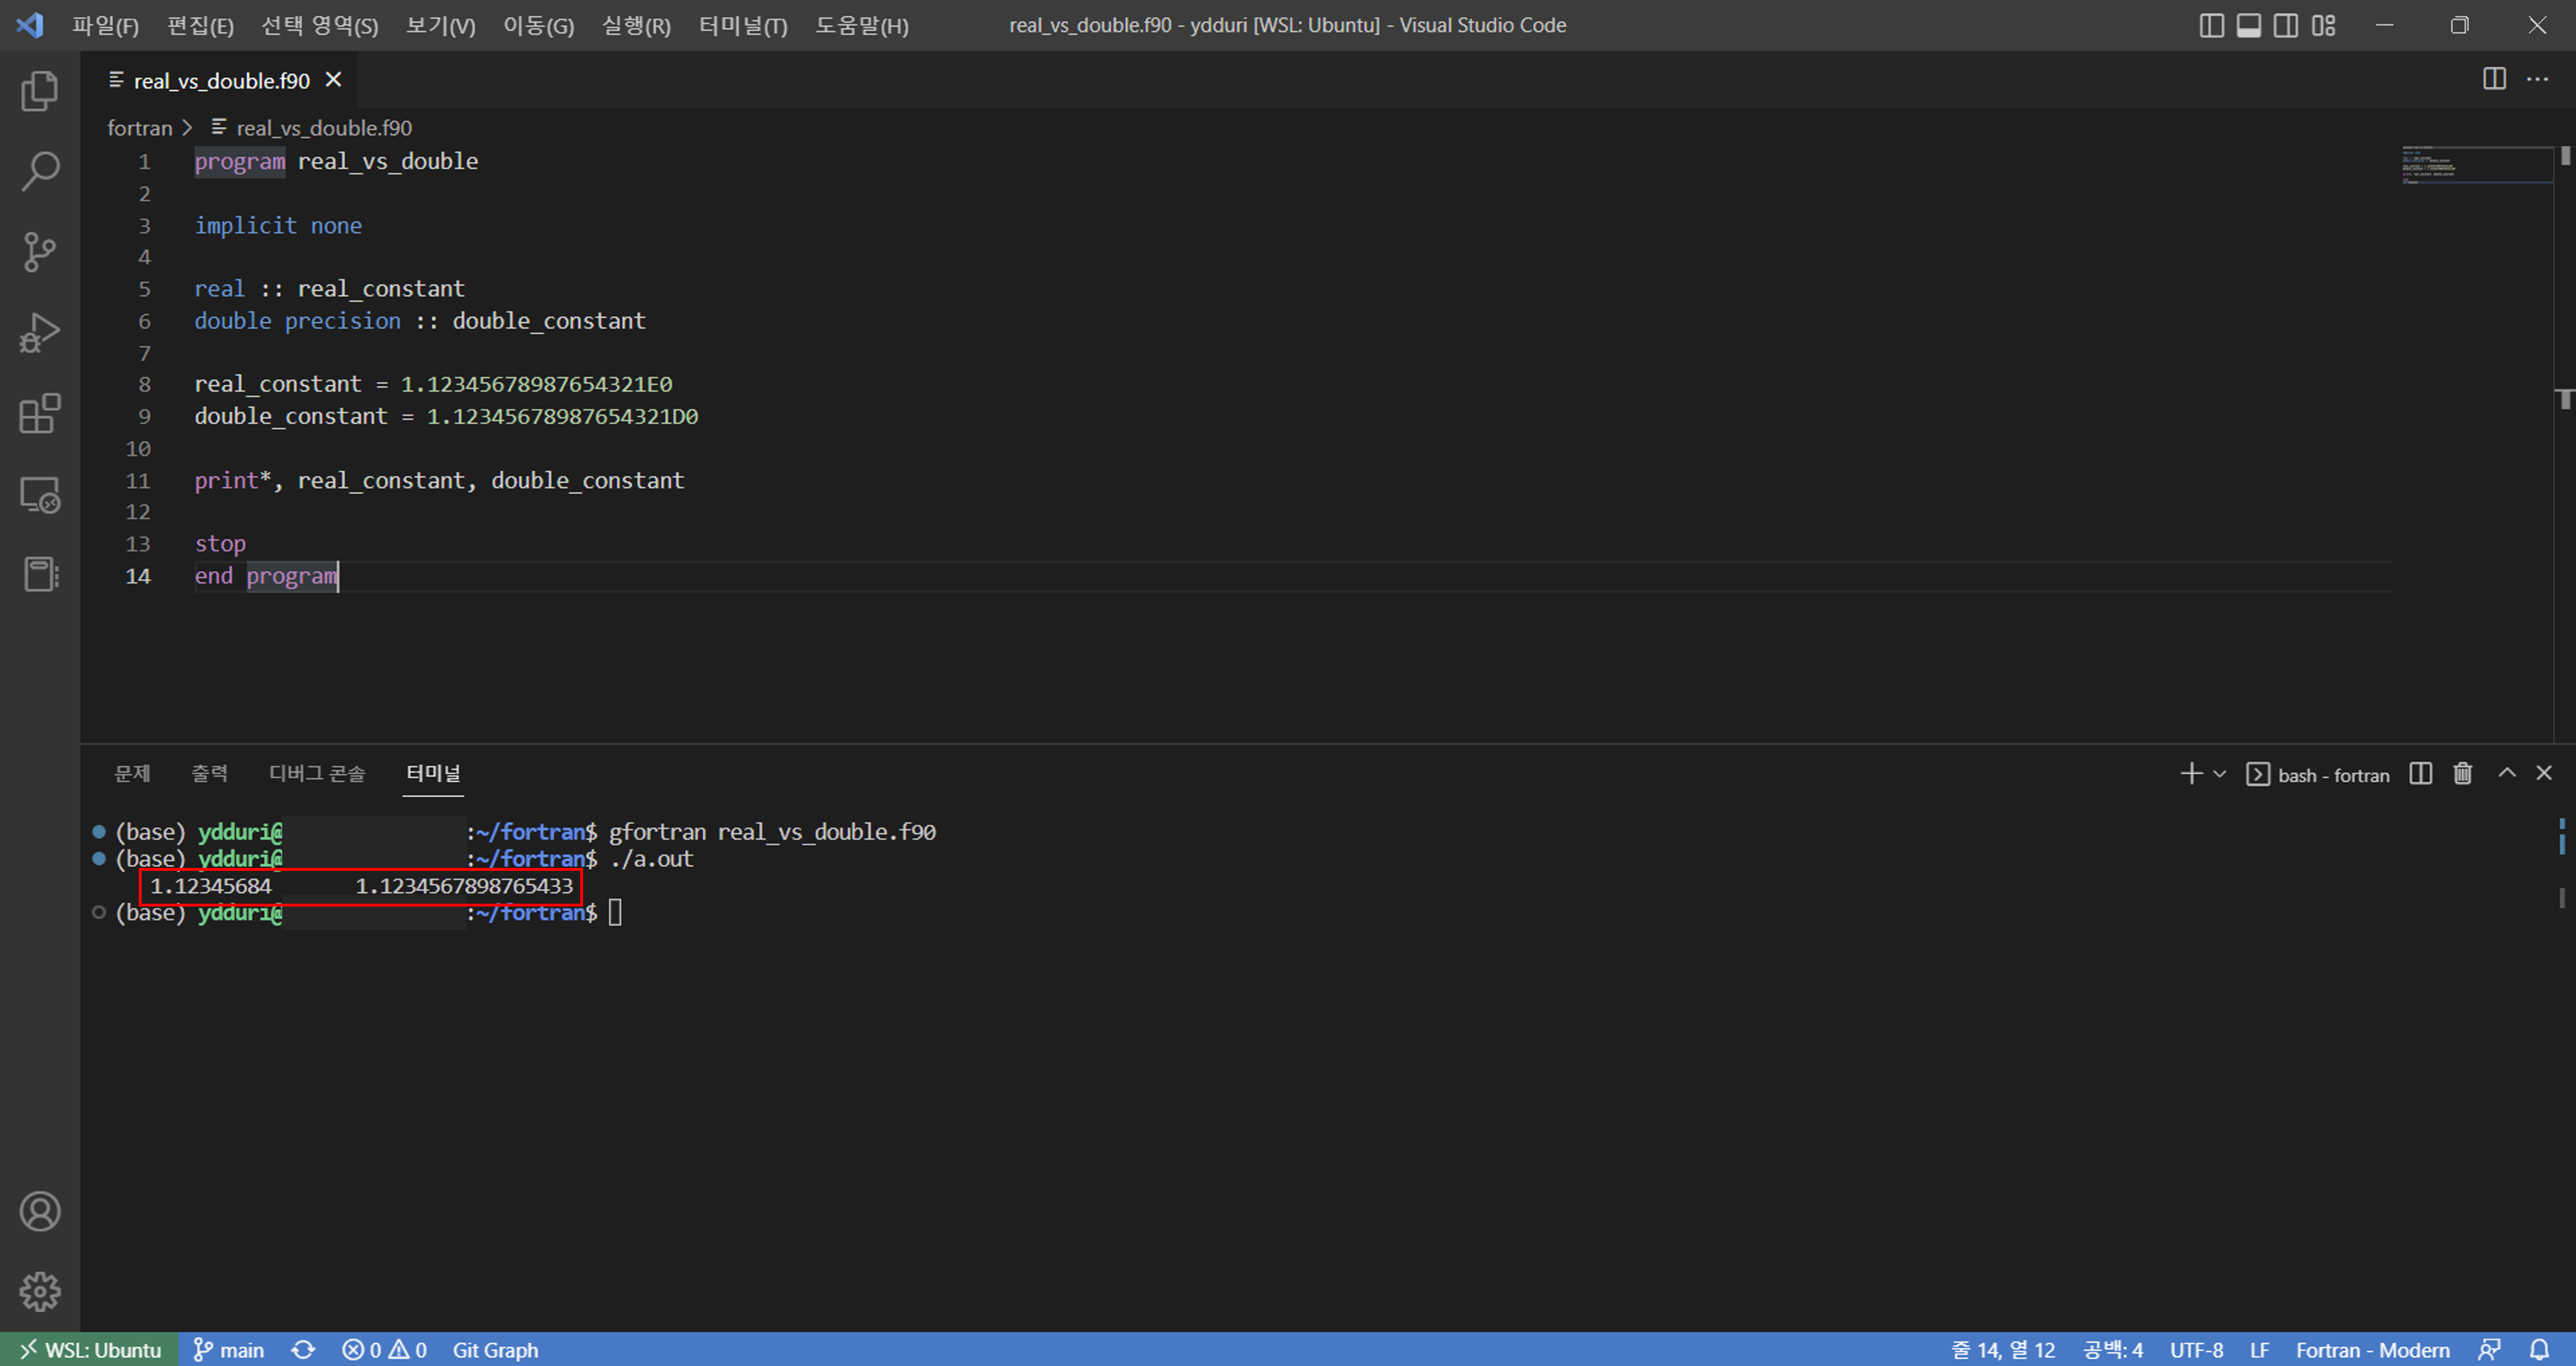Expand the new terminal profile dropdown arrow
The image size is (2576, 1366).
(x=2220, y=774)
